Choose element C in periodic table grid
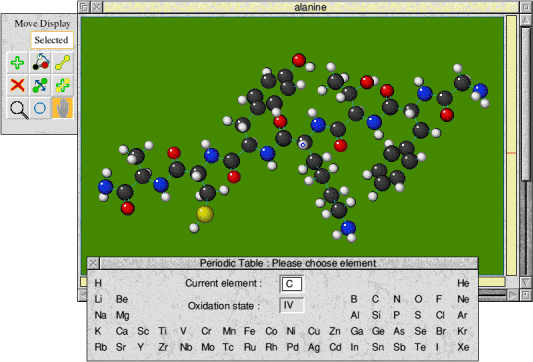Screen dimensions: 533x362 point(375,299)
